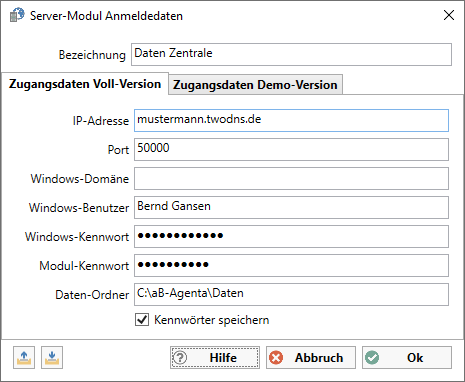Open help with the Hilfe button

(215, 358)
